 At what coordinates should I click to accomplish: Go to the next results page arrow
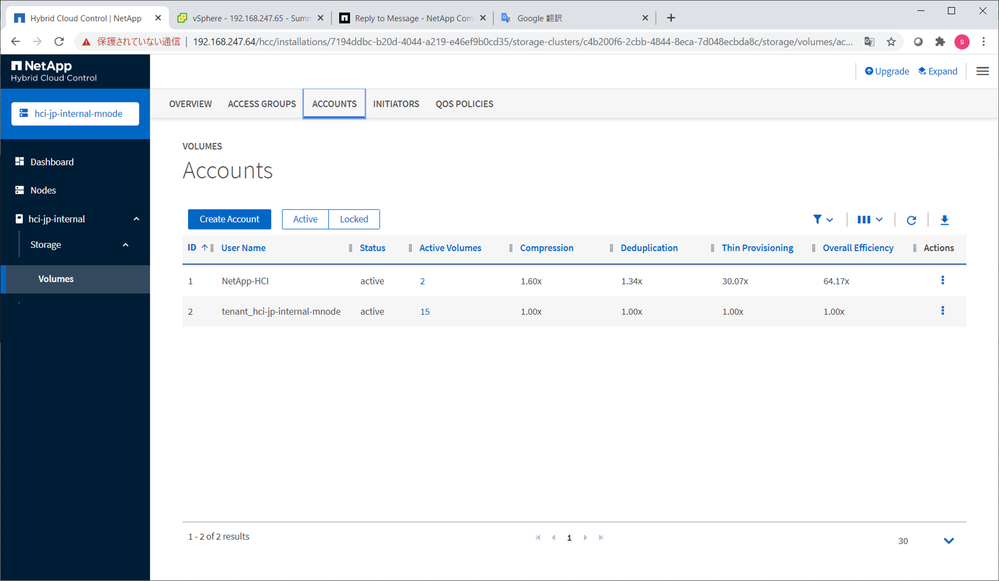pos(585,538)
